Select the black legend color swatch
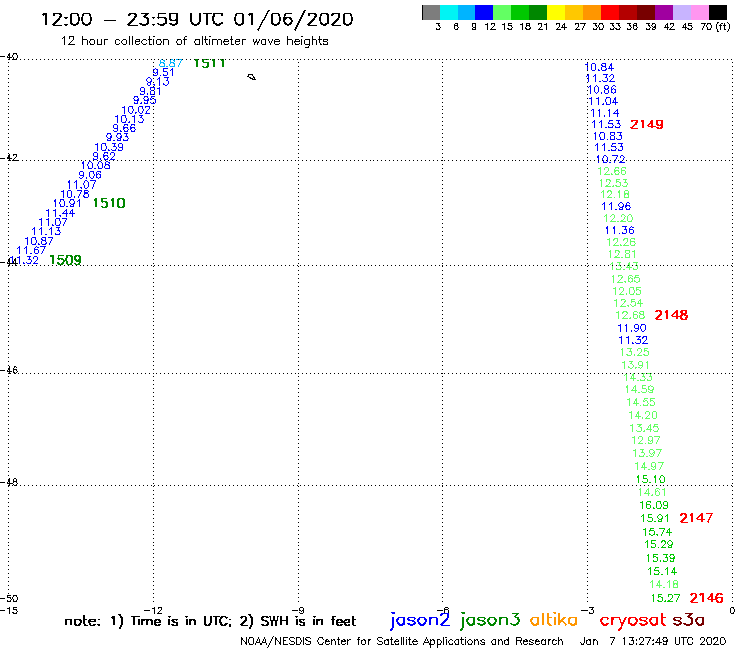The width and height of the screenshot is (740, 650). (718, 12)
